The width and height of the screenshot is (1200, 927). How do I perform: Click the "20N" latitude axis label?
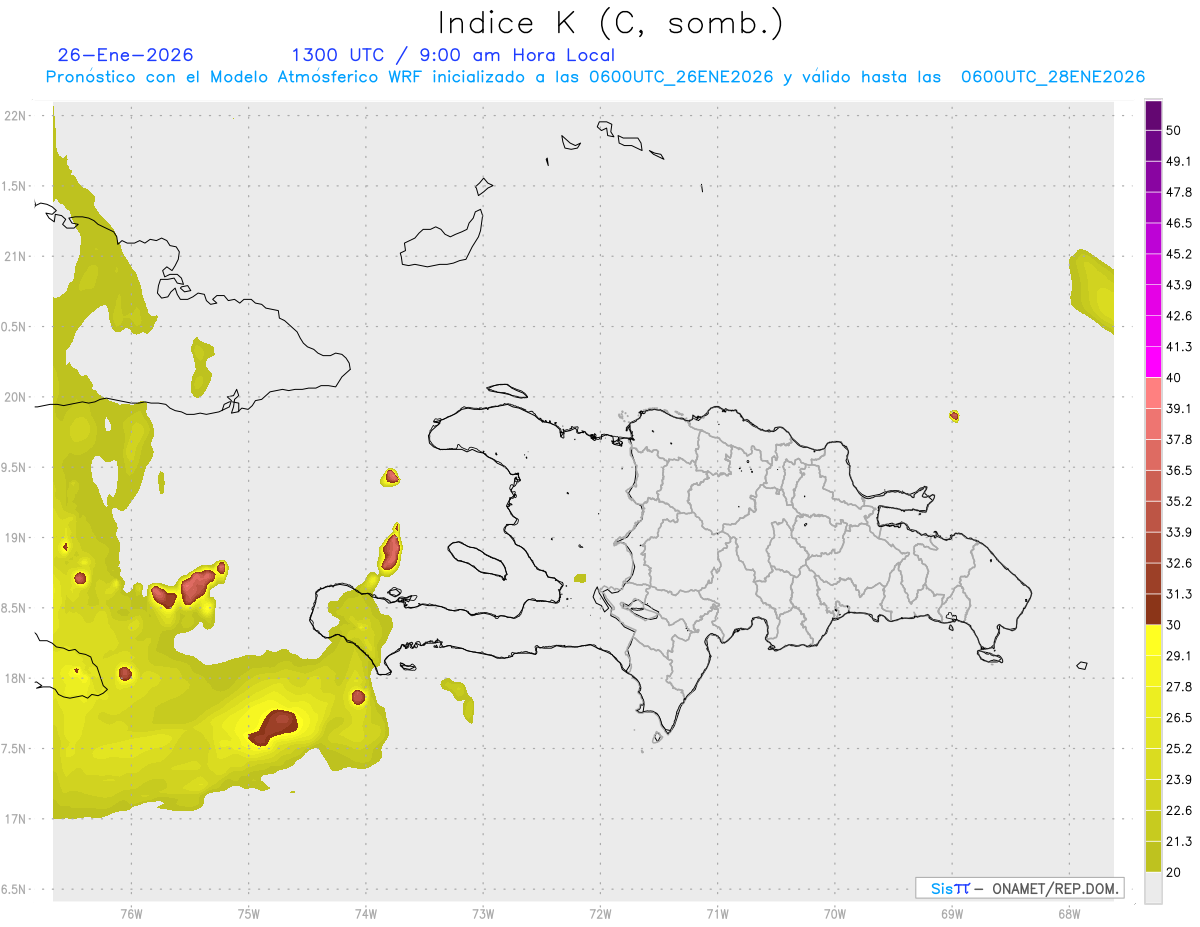[17, 397]
